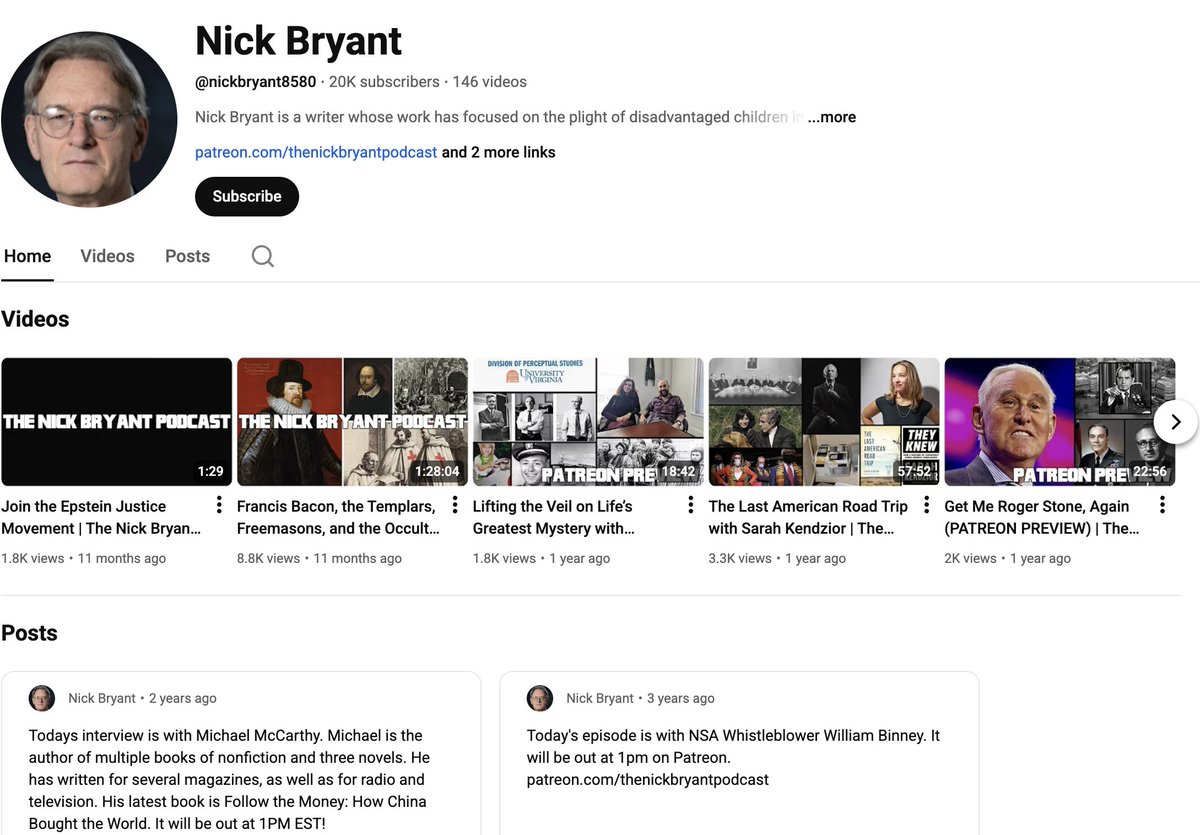
Task: Click patreon.com link in the Binney post
Action: pyautogui.click(x=648, y=779)
